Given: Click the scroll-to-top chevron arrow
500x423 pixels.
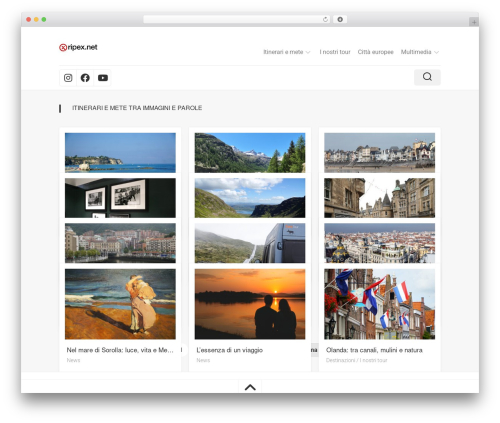Looking at the screenshot, I should tap(250, 387).
